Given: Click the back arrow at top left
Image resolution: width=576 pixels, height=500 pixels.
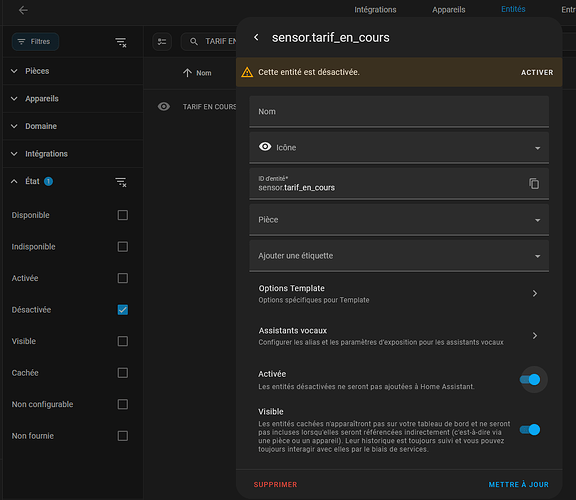Looking at the screenshot, I should [23, 10].
